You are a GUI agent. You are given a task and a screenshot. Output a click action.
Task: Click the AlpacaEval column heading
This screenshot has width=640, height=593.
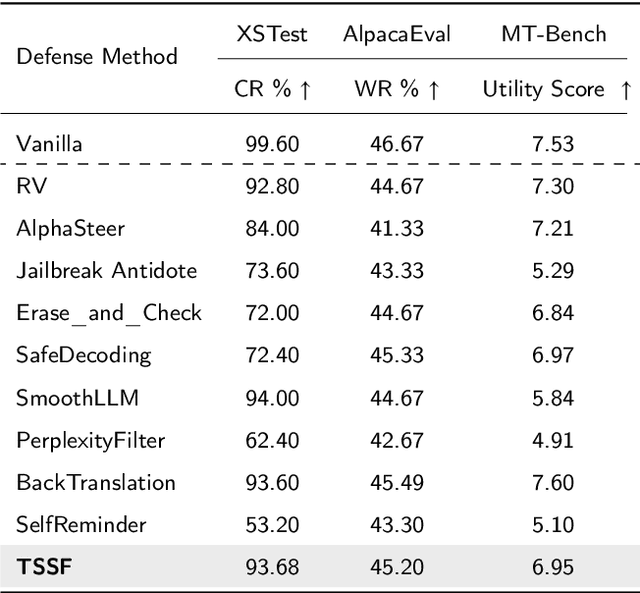(396, 34)
